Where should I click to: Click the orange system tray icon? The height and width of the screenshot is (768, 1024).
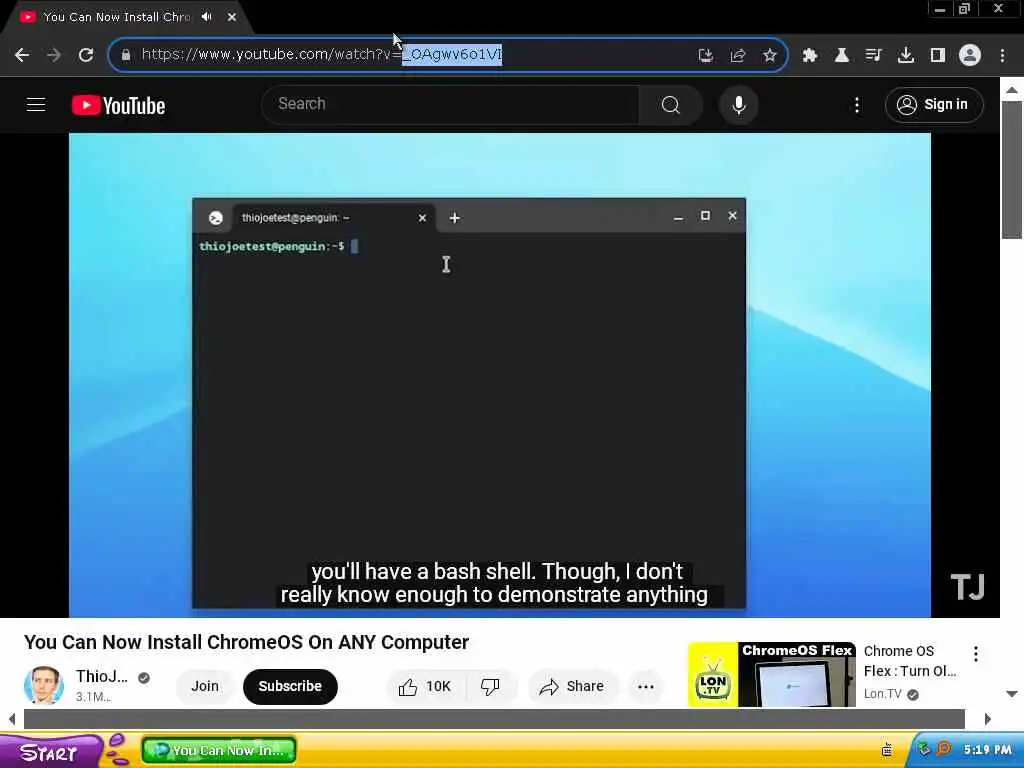coord(943,749)
